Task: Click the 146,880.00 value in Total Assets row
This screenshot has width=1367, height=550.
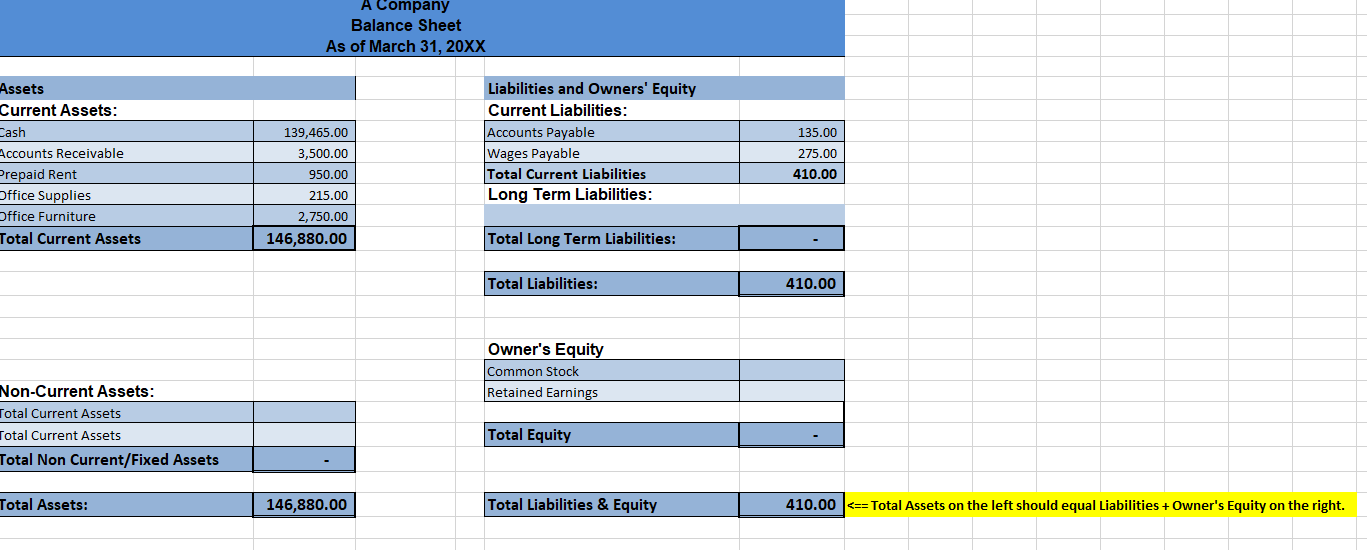Action: [x=304, y=505]
